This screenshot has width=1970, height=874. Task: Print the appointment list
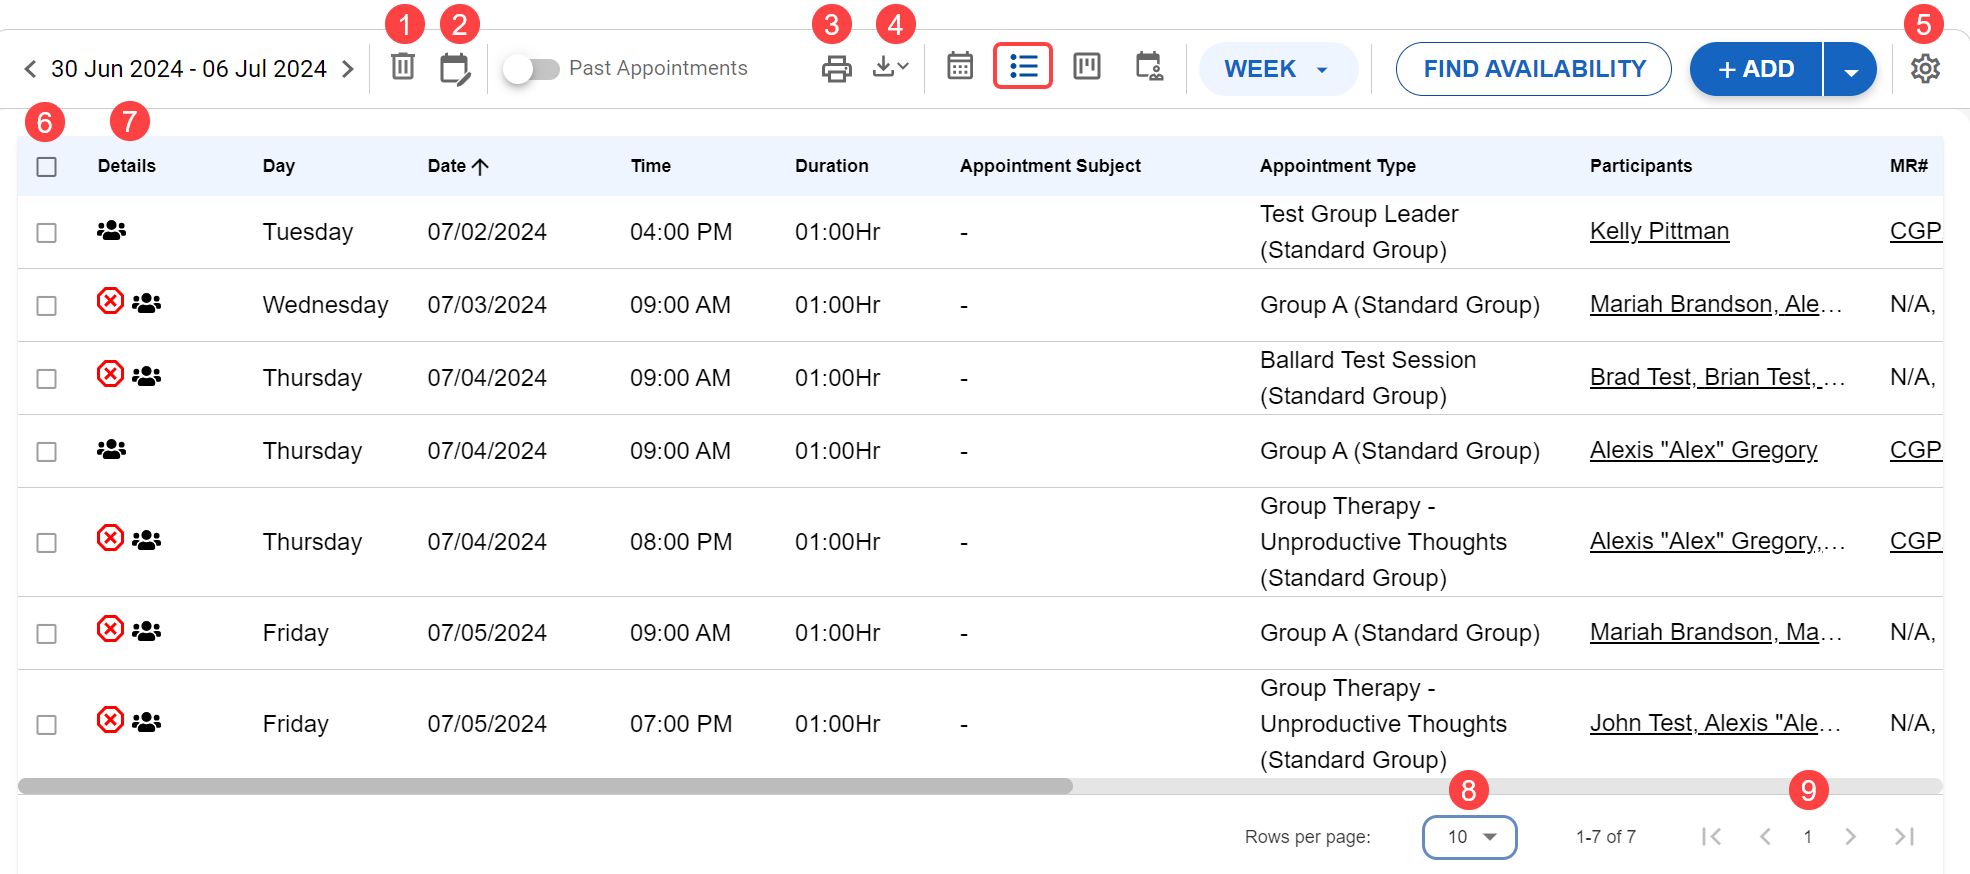pos(836,68)
